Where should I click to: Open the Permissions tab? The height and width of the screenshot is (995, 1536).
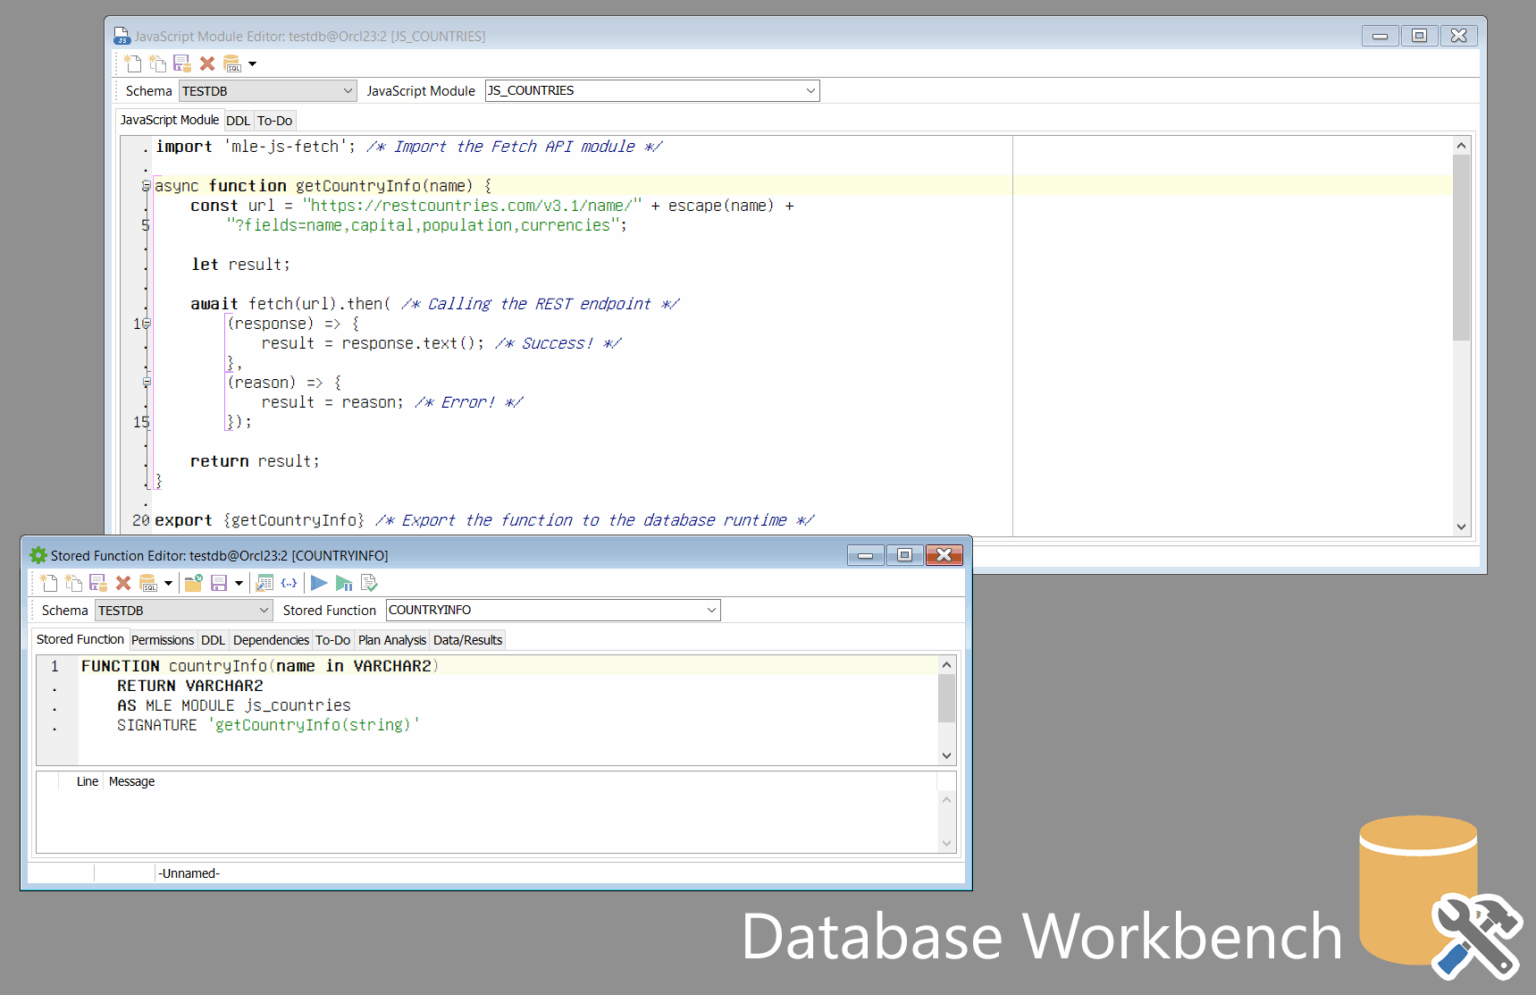click(x=162, y=640)
